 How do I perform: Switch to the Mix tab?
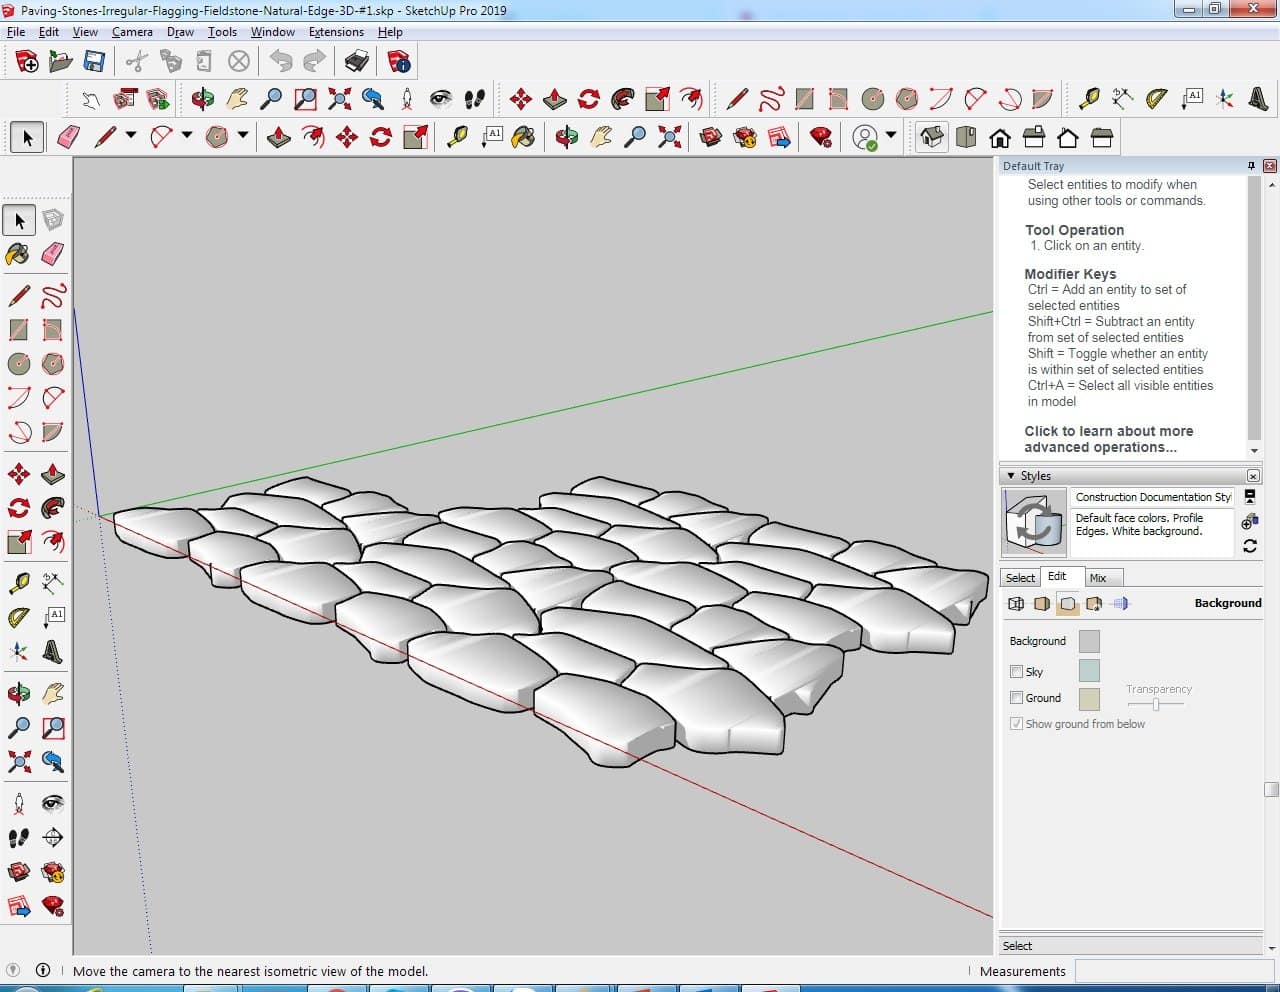click(x=1098, y=578)
